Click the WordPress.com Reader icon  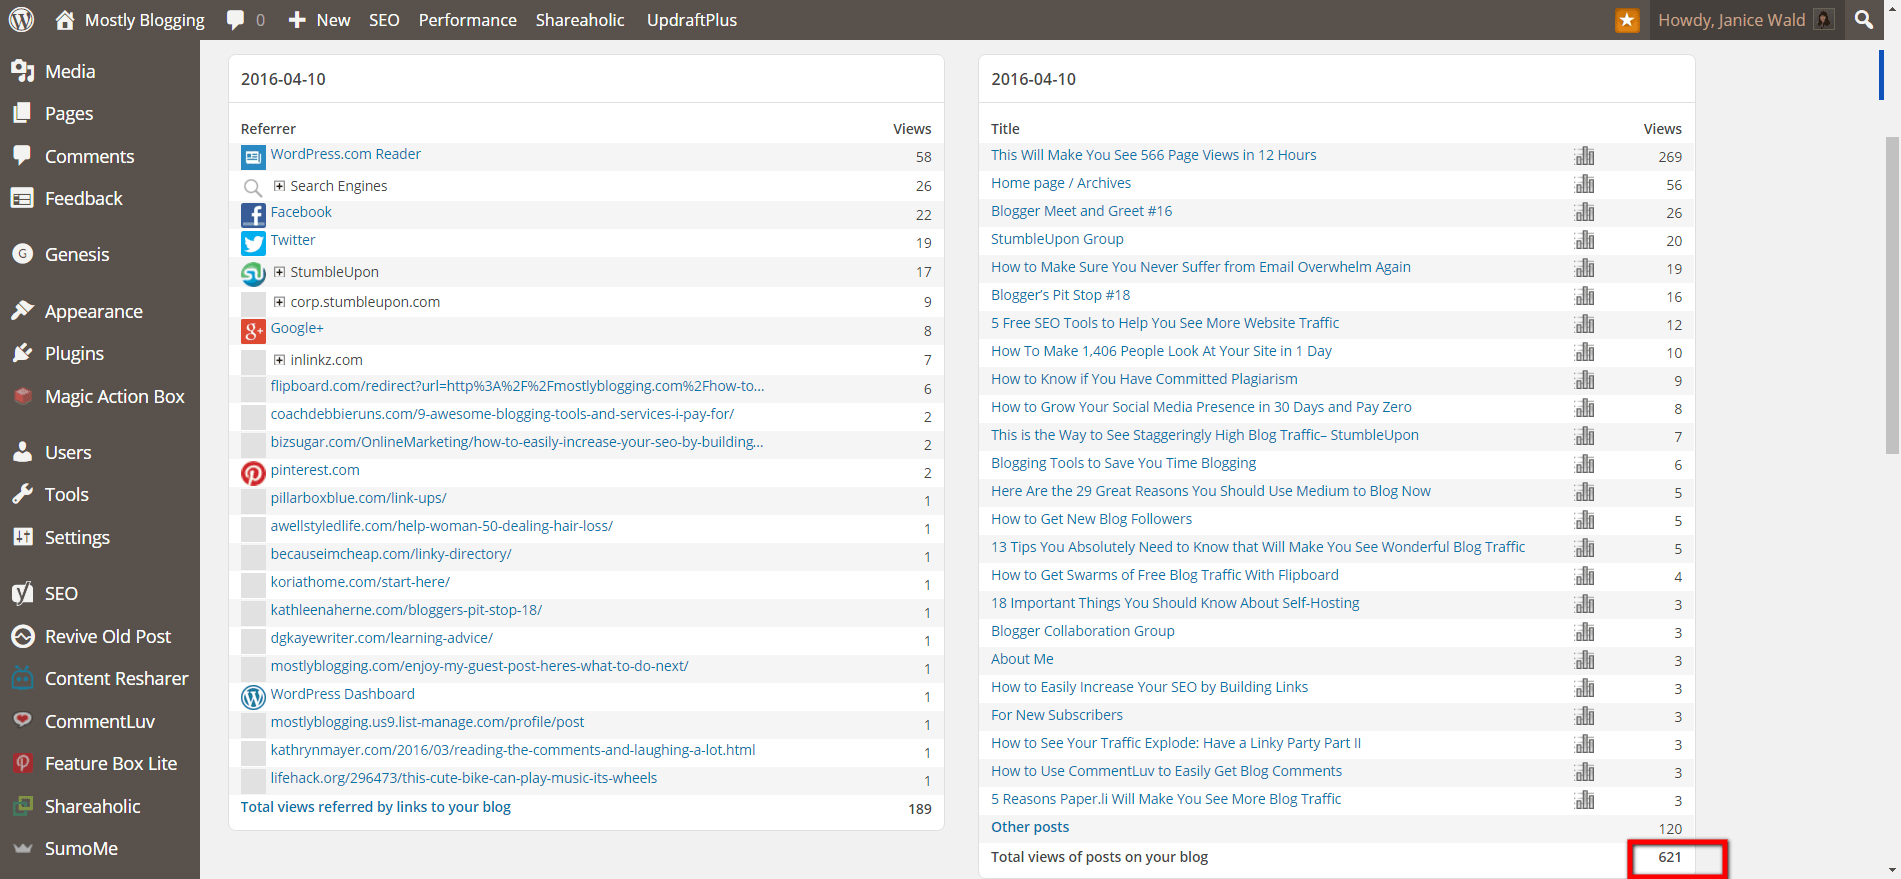coord(253,157)
